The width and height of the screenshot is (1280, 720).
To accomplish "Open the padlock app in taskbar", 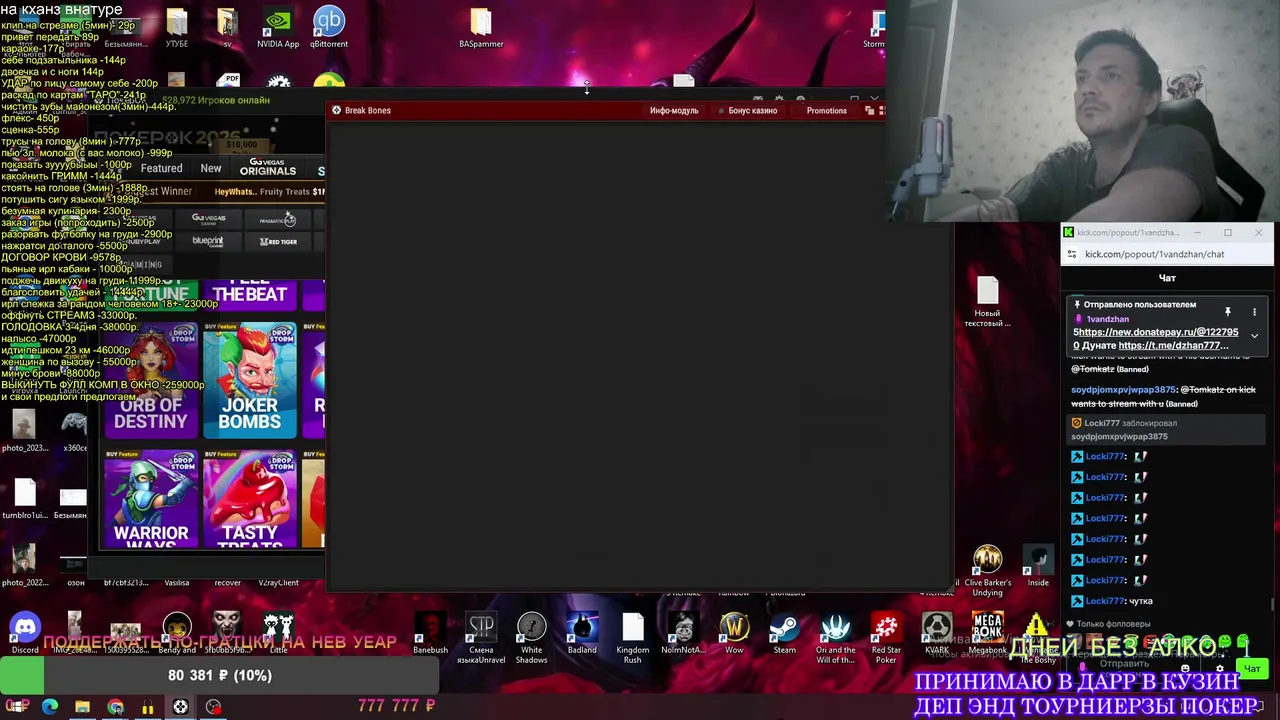I will click(x=148, y=707).
